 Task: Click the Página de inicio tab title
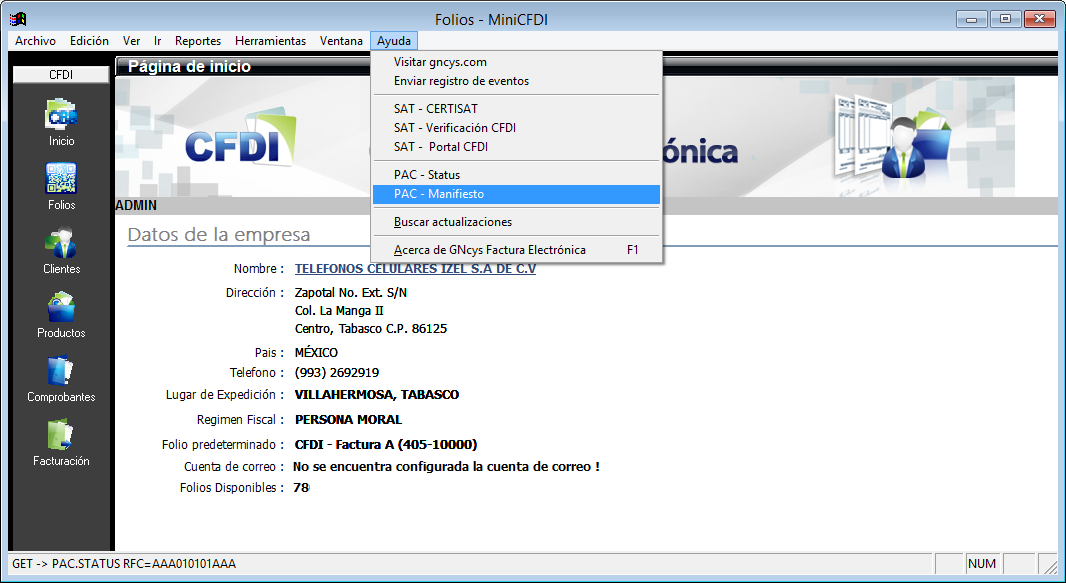click(x=190, y=67)
